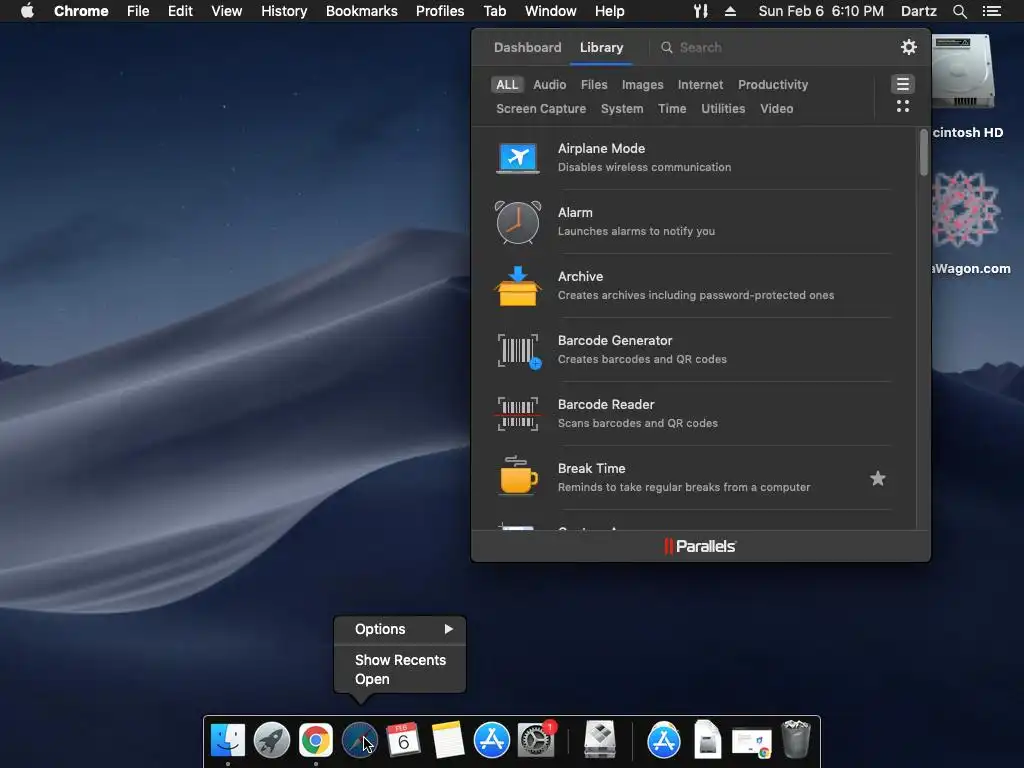Select the Archive tool title text

pyautogui.click(x=580, y=276)
